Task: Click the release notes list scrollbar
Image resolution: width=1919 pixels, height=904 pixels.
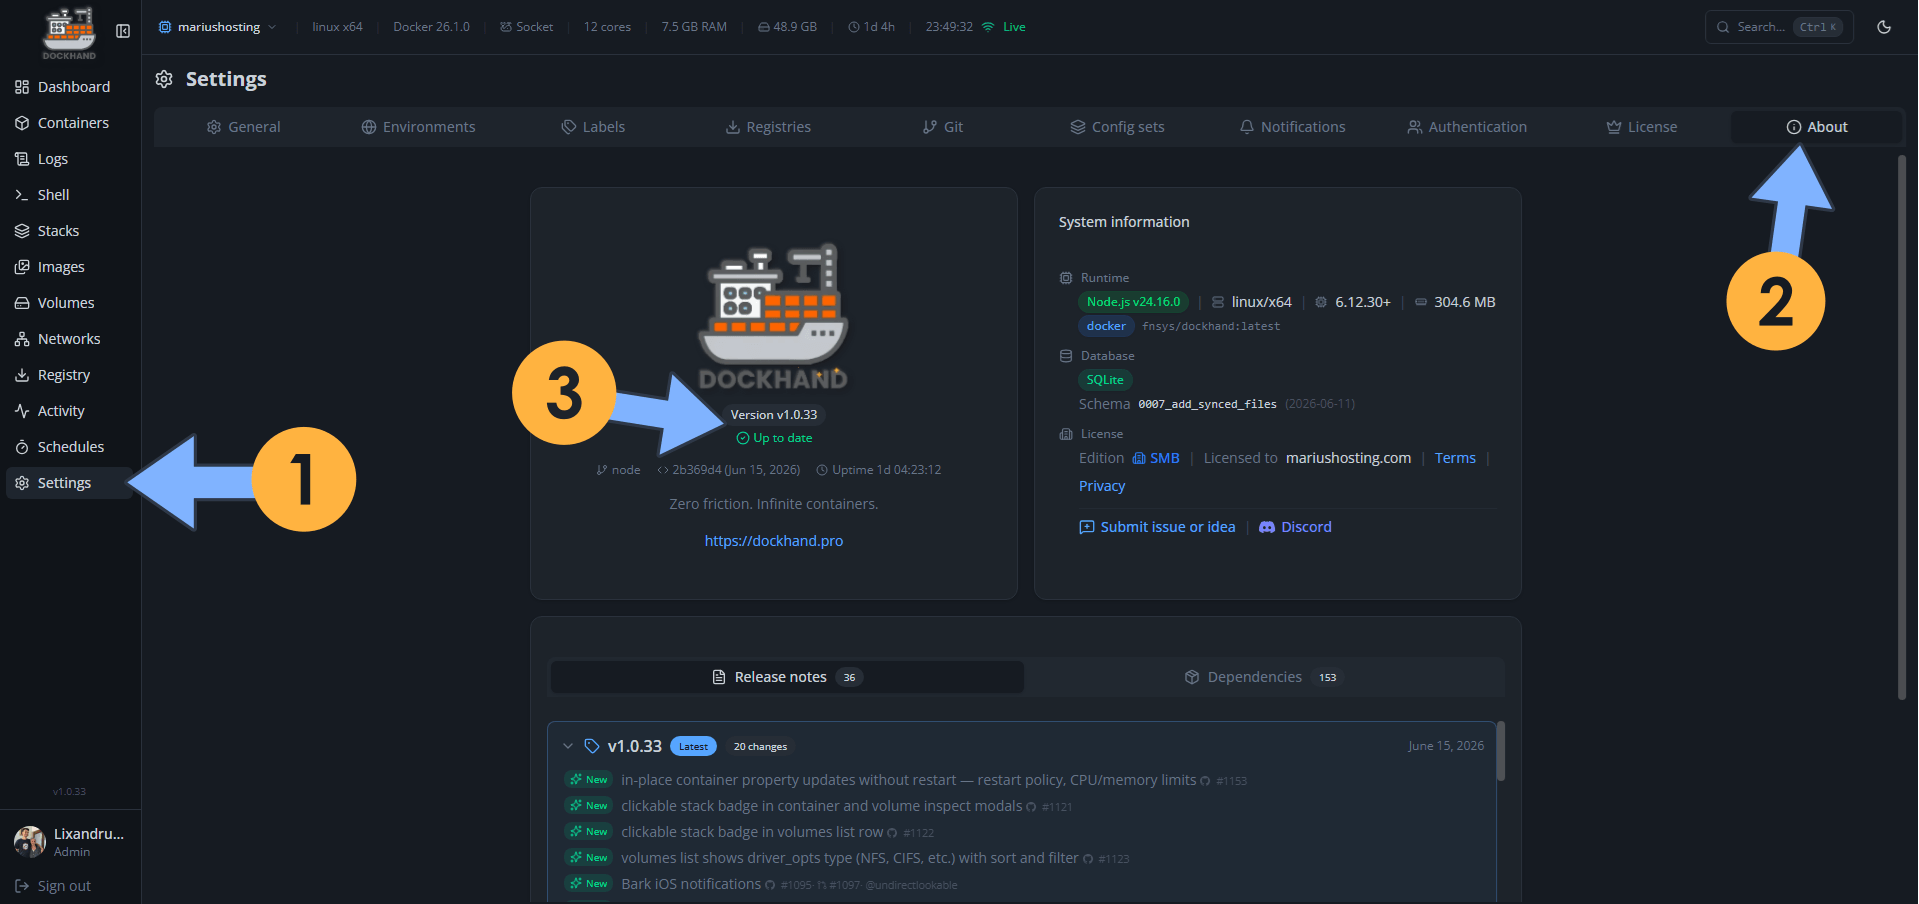Action: coord(1501,750)
